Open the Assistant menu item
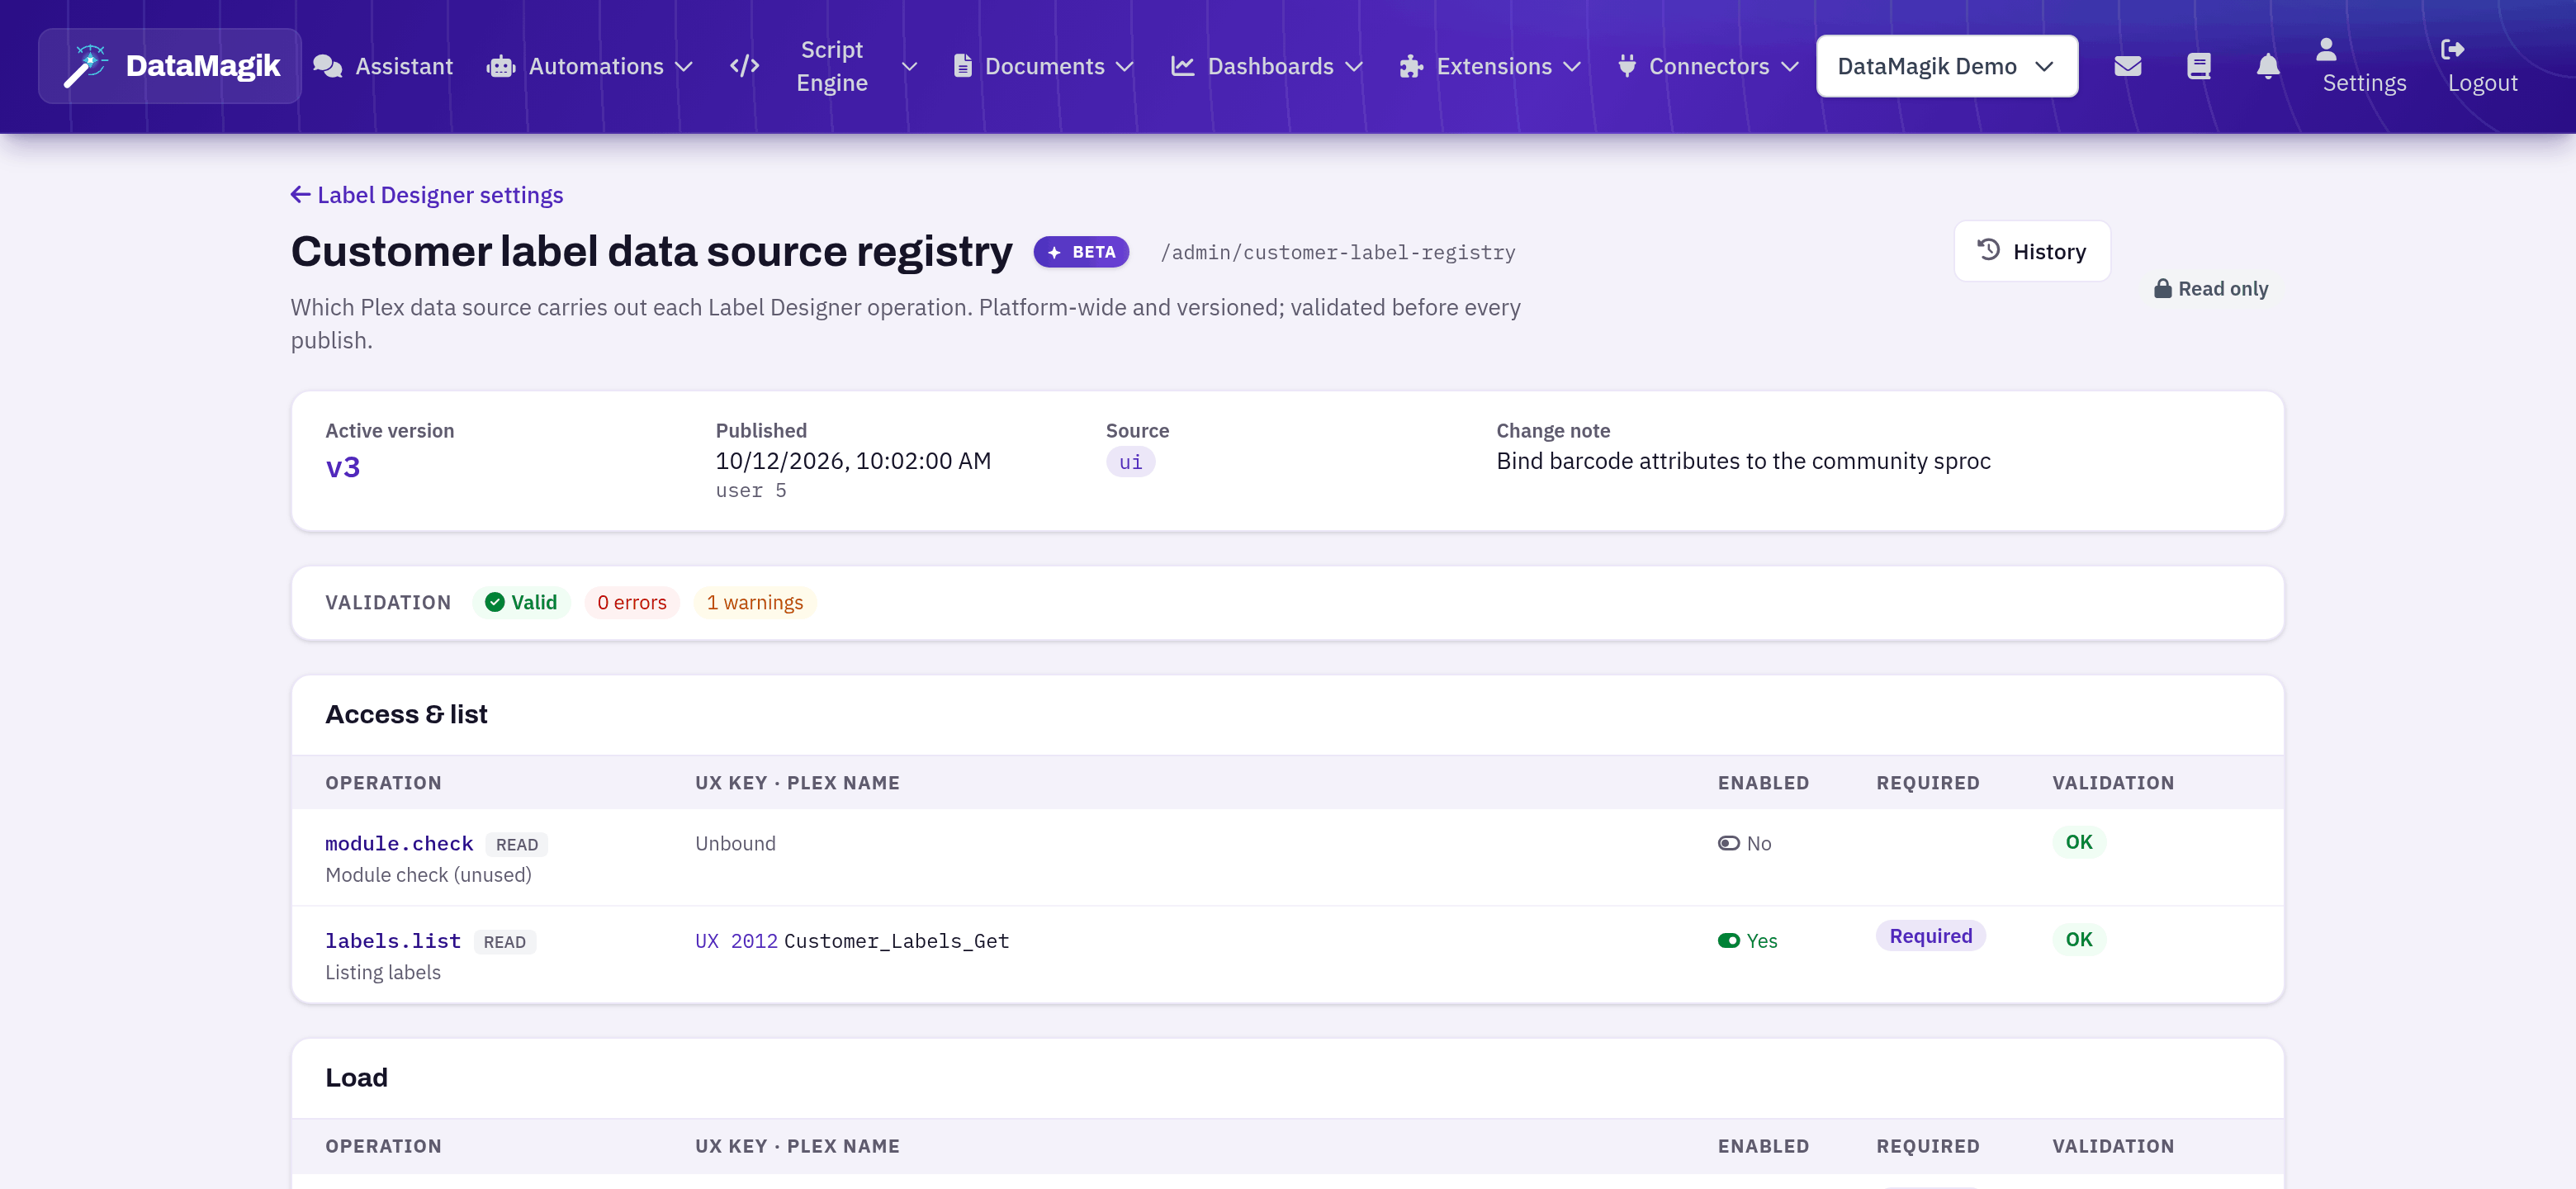This screenshot has width=2576, height=1189. 383,66
